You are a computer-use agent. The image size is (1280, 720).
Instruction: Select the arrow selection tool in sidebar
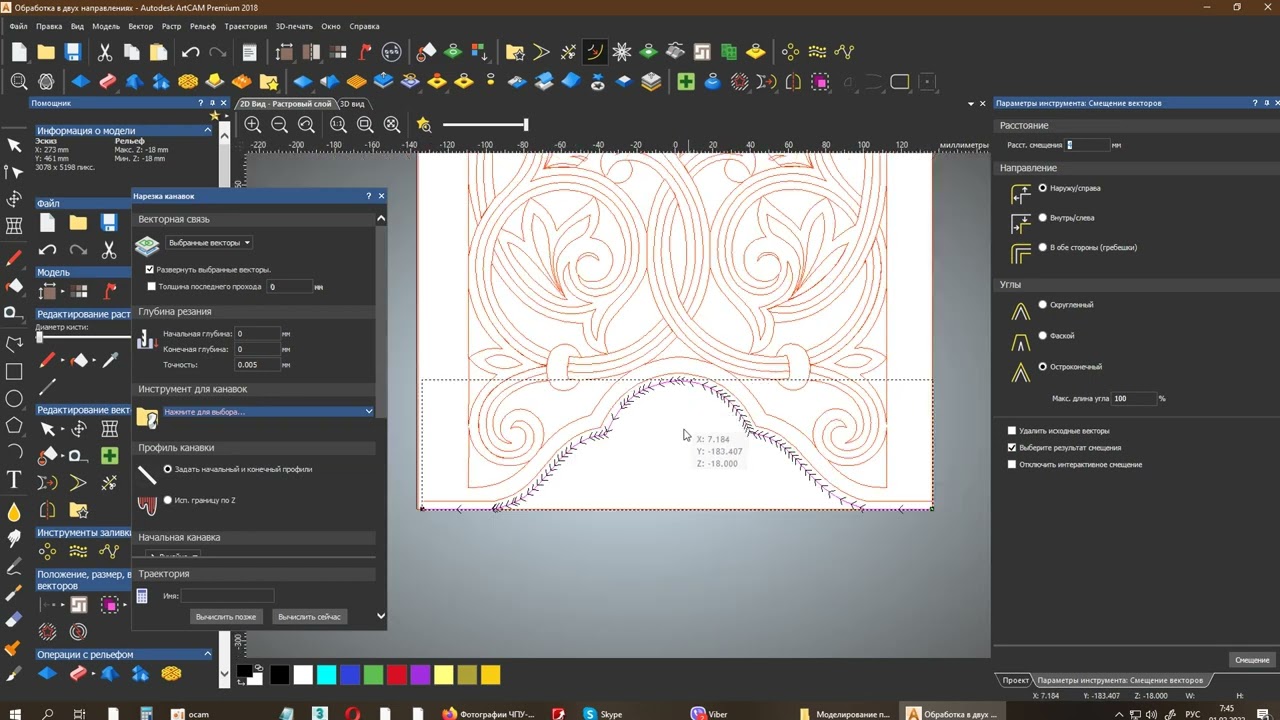(x=14, y=145)
